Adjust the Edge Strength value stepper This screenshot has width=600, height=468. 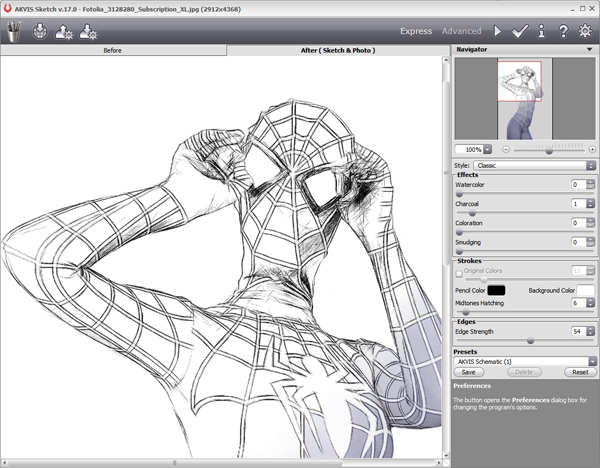591,331
